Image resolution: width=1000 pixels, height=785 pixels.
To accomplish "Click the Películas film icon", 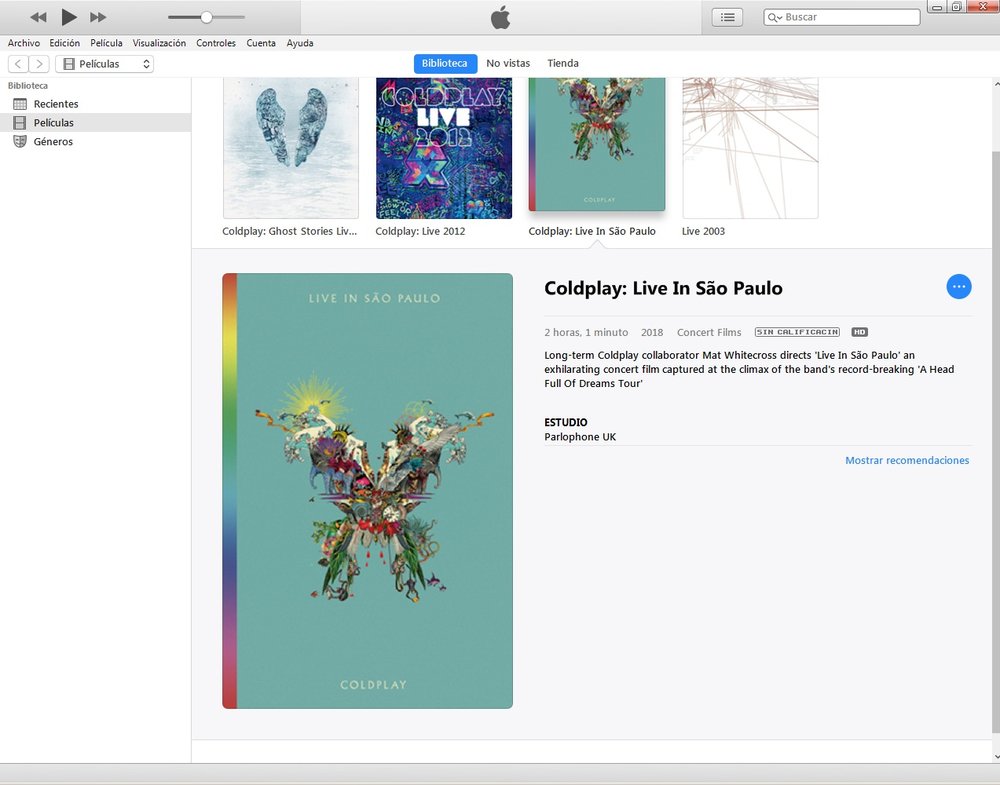I will (20, 122).
